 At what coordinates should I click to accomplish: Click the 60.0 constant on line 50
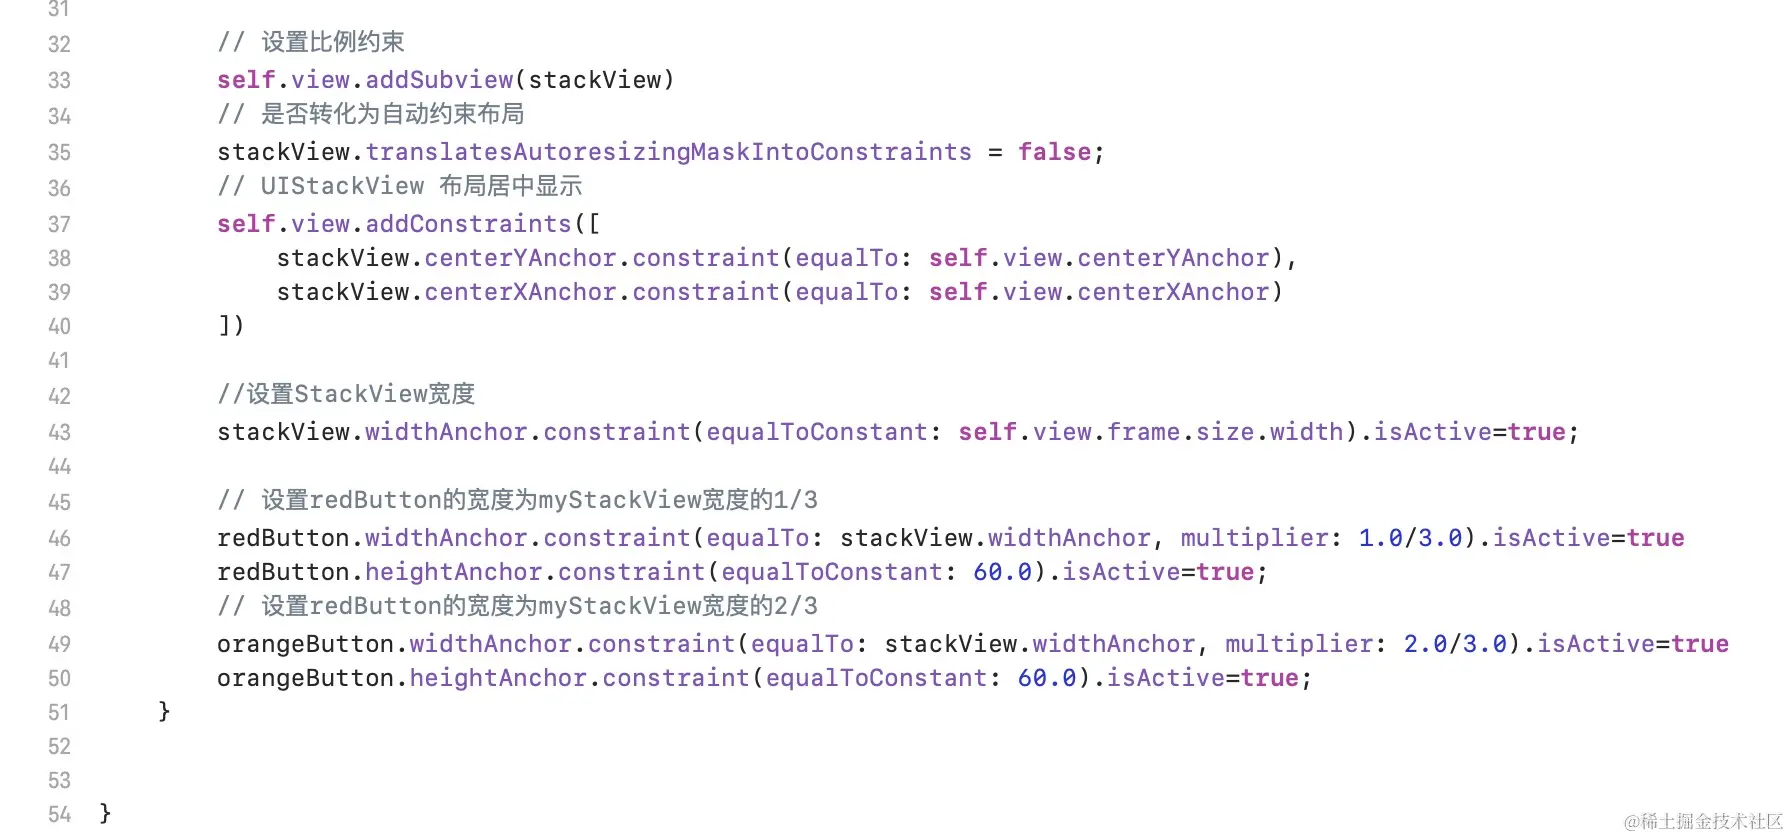[1047, 678]
